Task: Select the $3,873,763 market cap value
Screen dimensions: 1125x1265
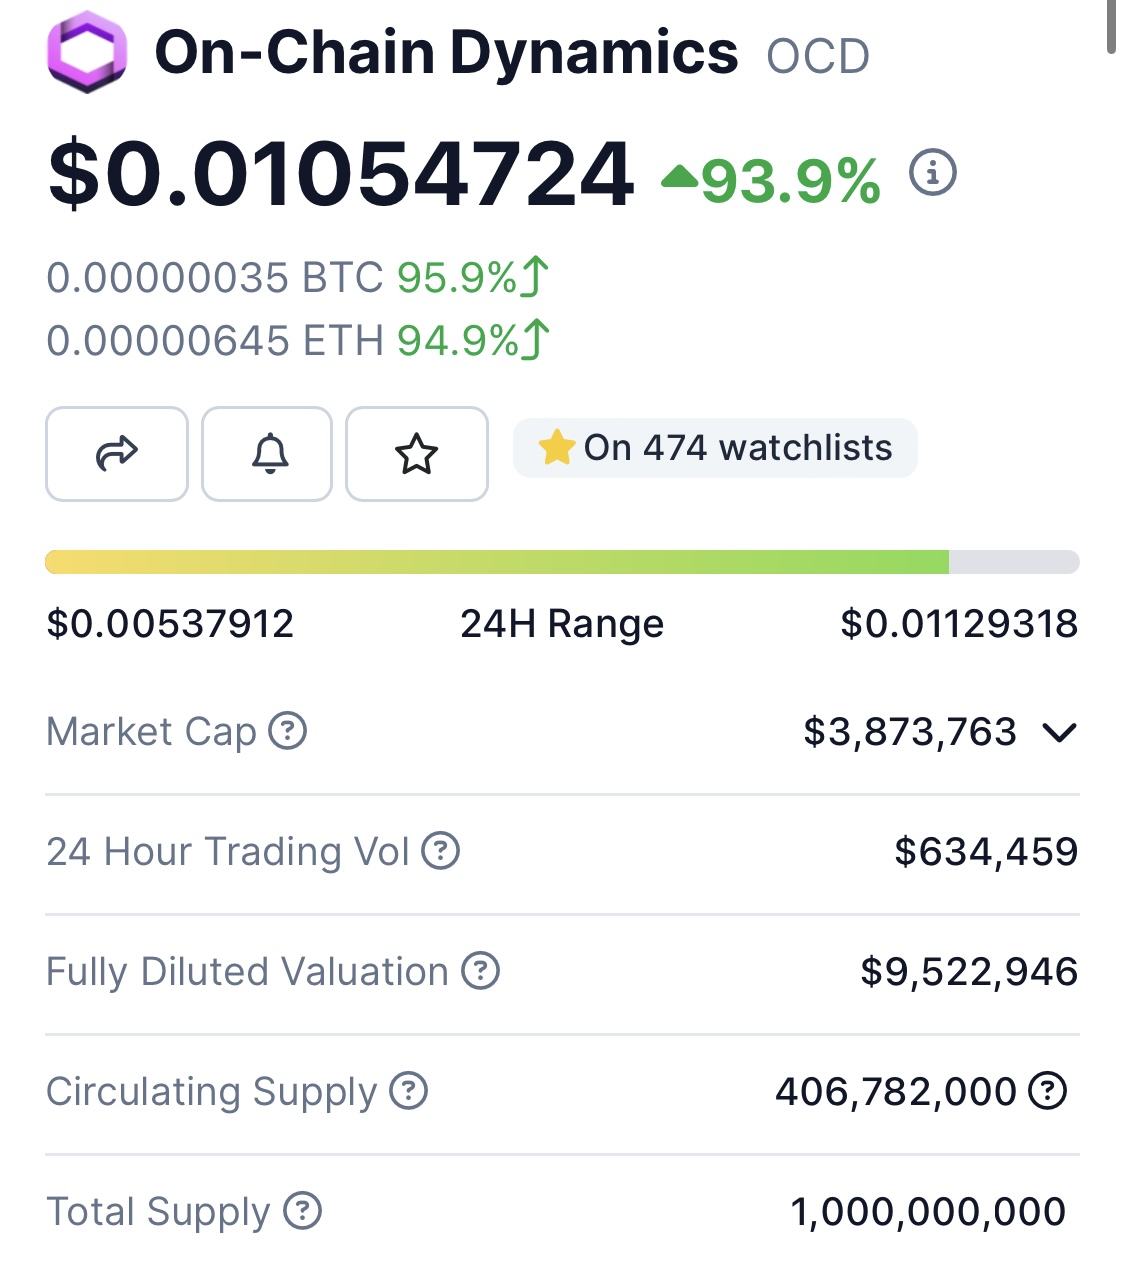Action: [910, 732]
